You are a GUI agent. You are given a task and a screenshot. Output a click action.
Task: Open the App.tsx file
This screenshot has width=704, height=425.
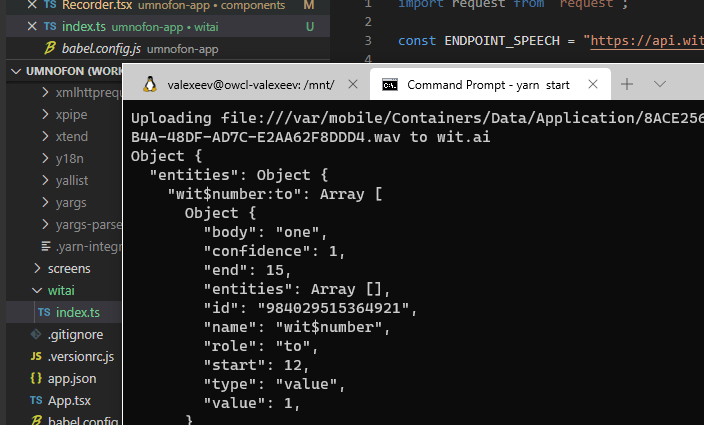click(69, 400)
